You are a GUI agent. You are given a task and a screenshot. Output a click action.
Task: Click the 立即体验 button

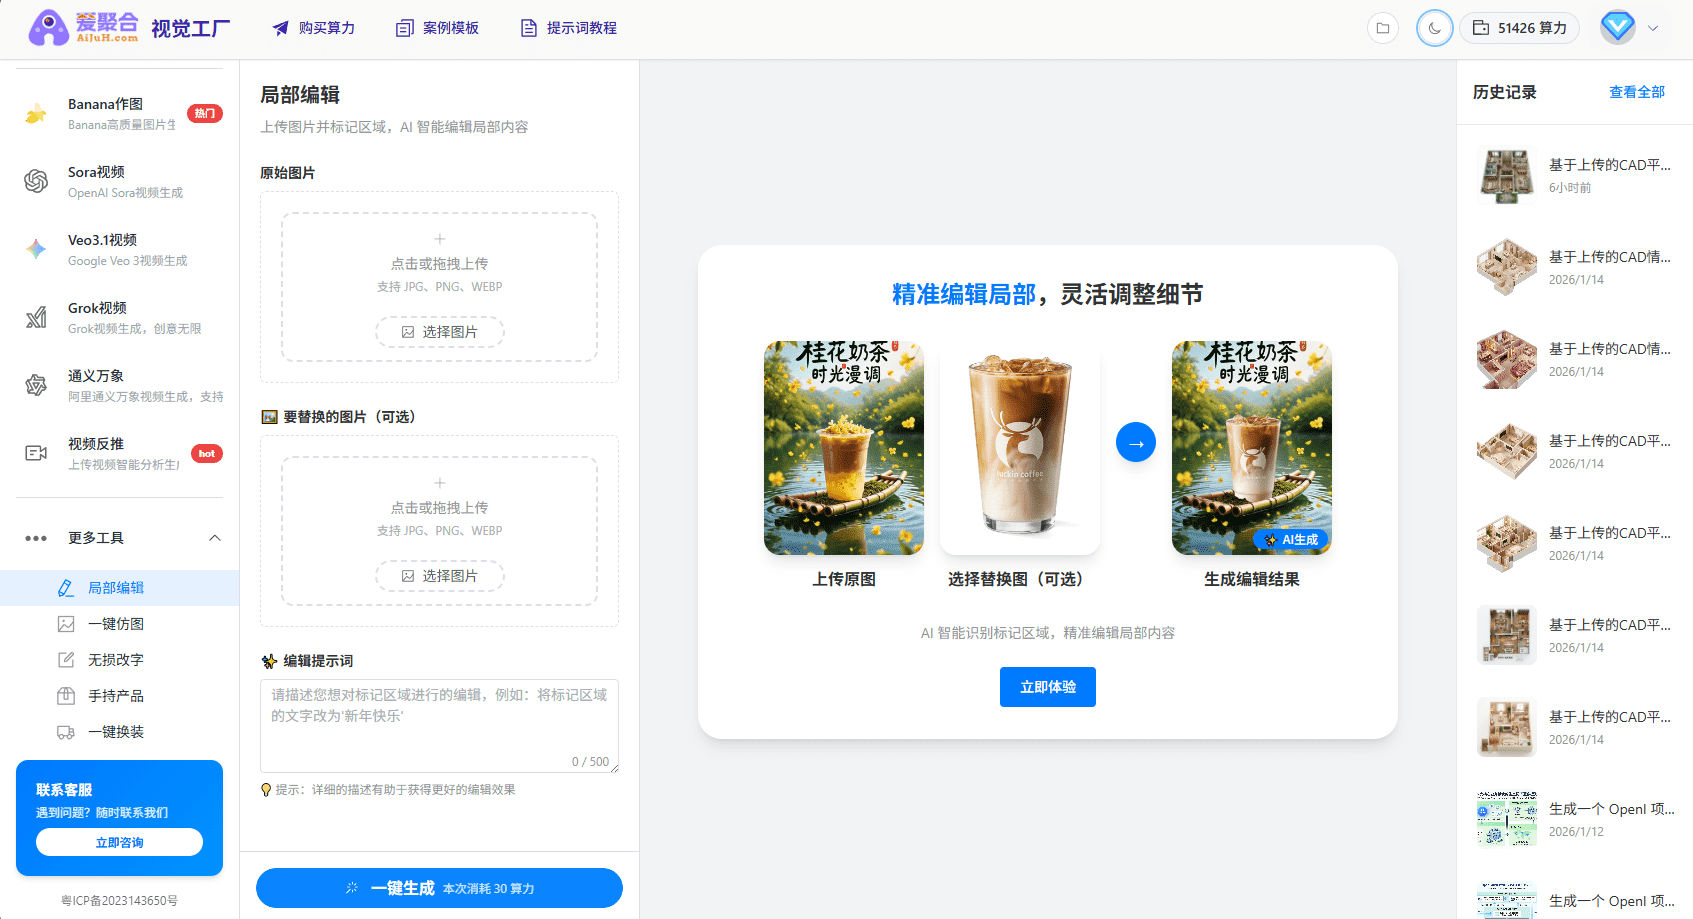(x=1047, y=687)
